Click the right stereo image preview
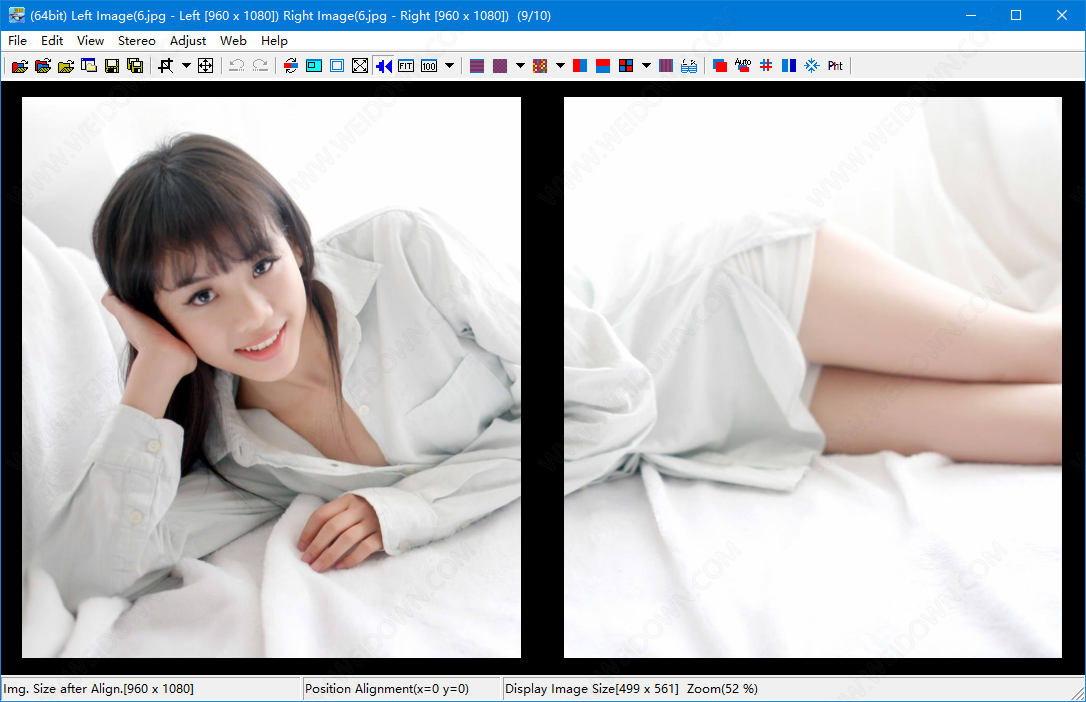The width and height of the screenshot is (1086, 702). [x=812, y=377]
